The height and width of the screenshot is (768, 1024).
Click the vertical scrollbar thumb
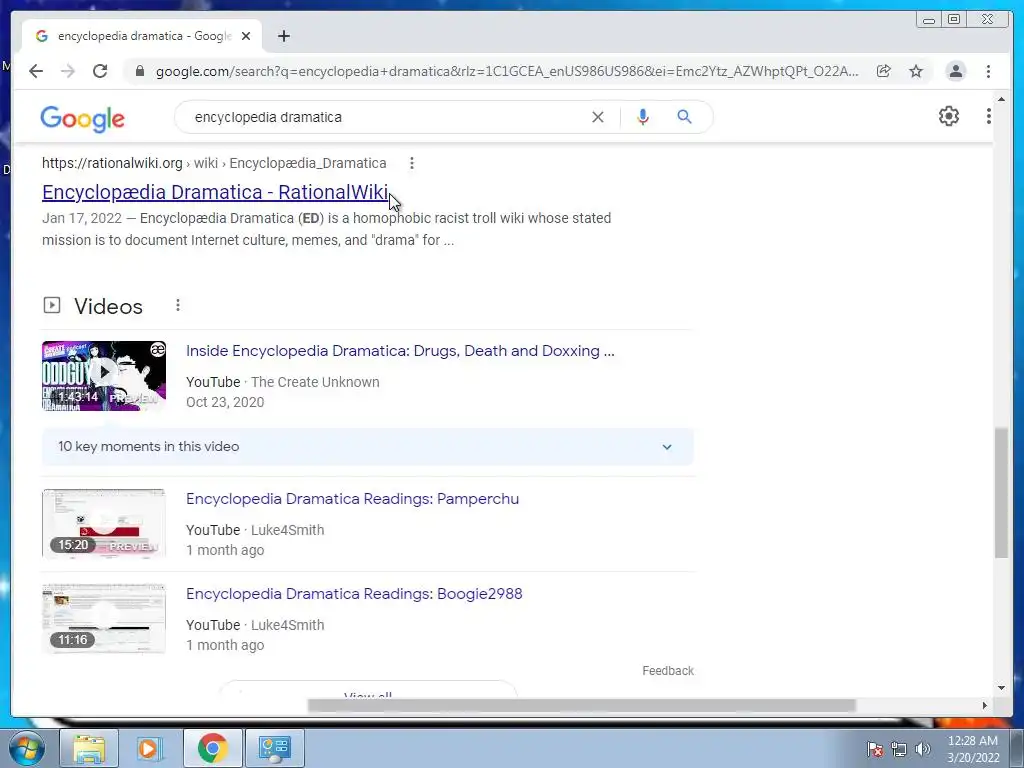1001,492
